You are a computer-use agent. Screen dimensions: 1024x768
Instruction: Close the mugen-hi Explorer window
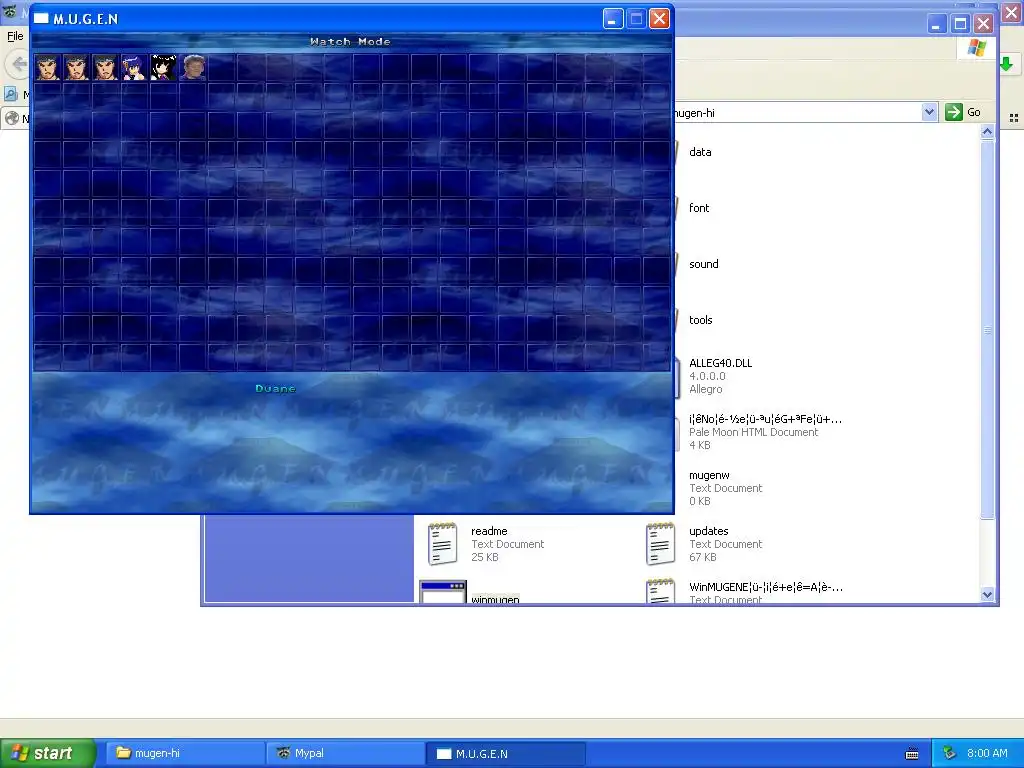984,25
